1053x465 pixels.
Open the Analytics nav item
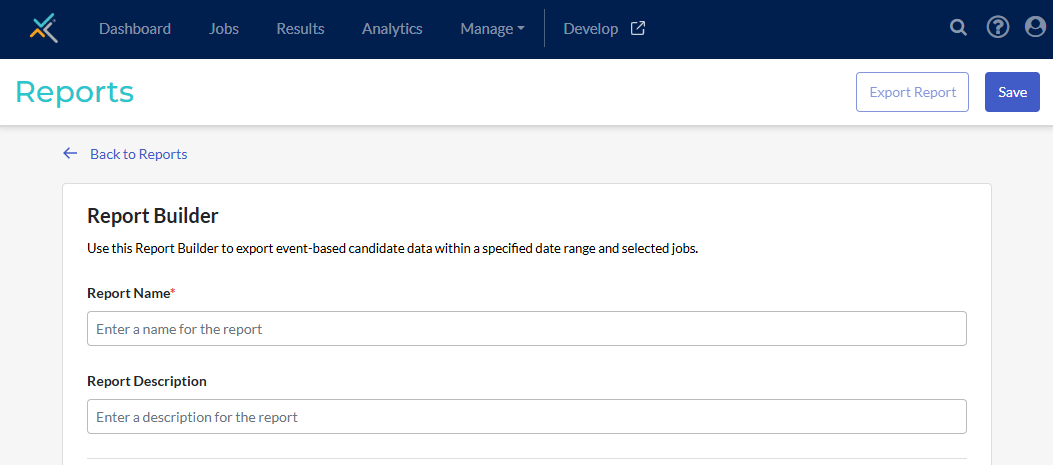392,29
